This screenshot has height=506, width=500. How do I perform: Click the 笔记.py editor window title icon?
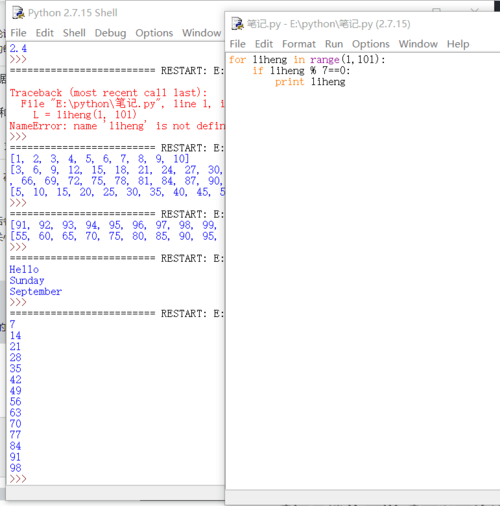[x=238, y=24]
